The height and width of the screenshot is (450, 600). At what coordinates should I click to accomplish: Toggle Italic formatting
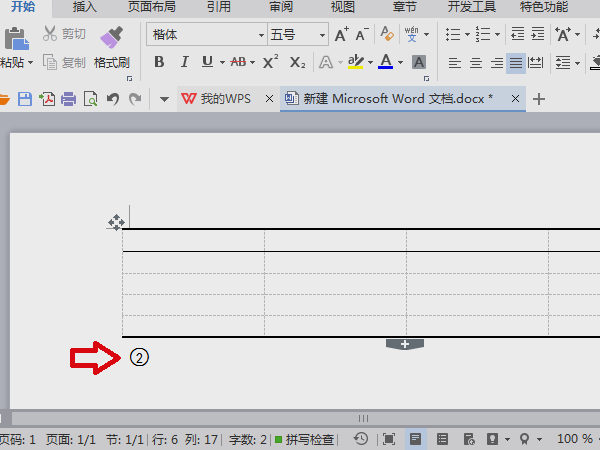click(184, 62)
